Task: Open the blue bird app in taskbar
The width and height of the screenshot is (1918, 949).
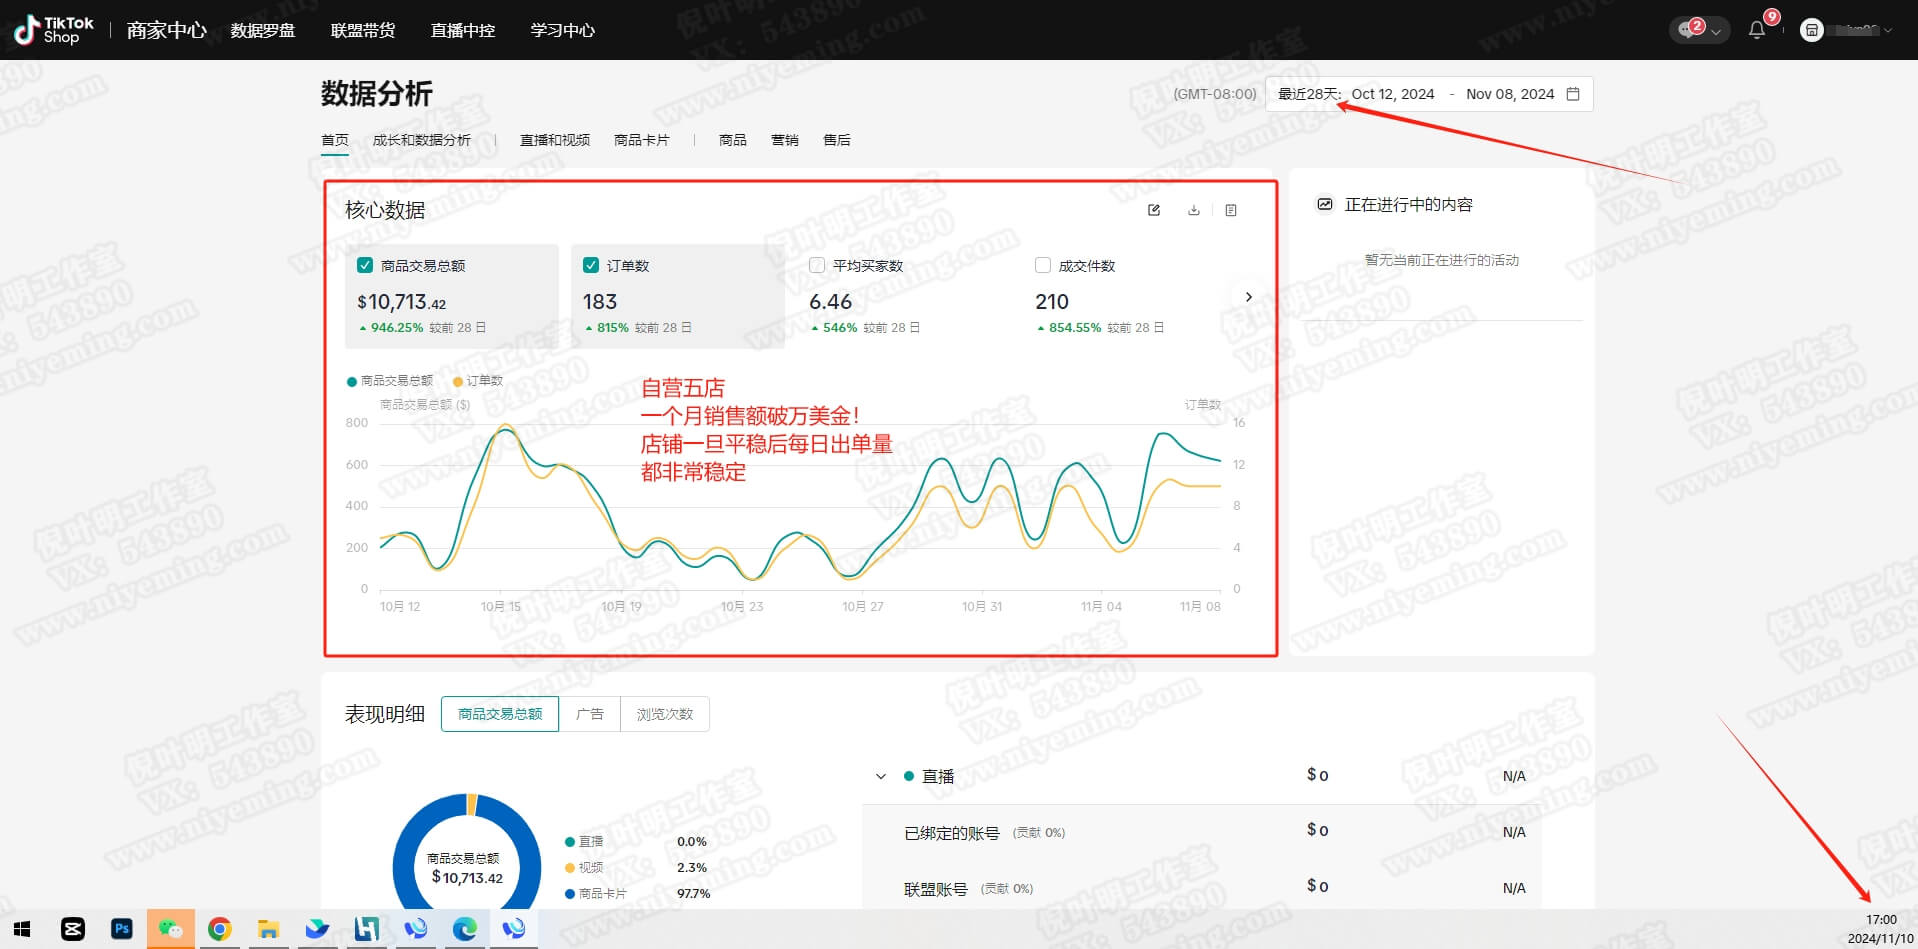Action: pyautogui.click(x=317, y=929)
